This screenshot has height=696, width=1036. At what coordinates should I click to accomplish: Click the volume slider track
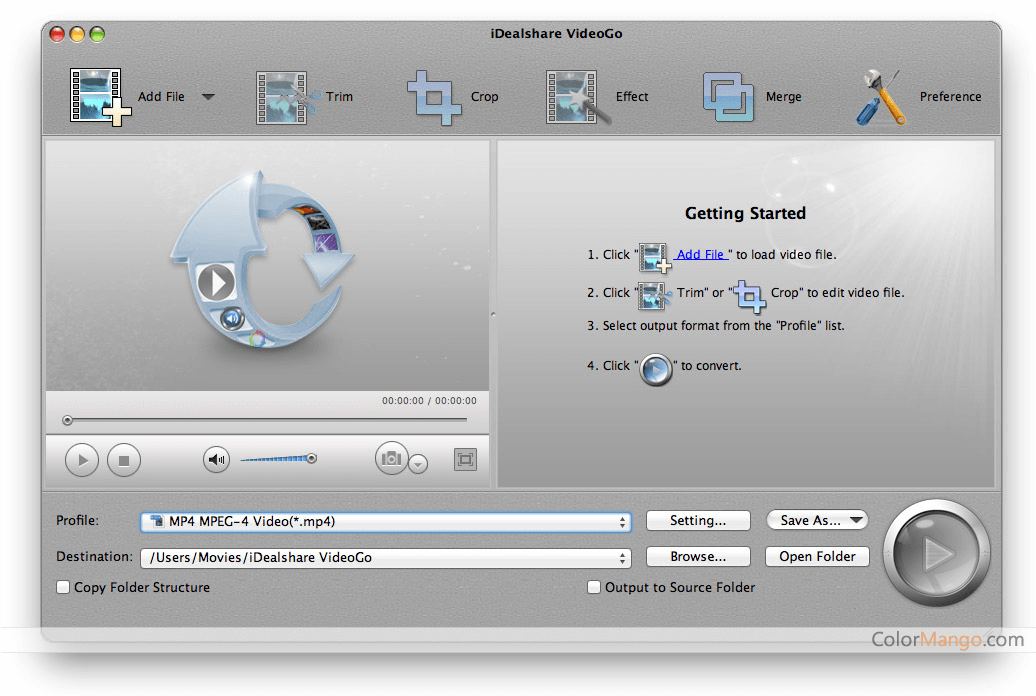click(275, 459)
